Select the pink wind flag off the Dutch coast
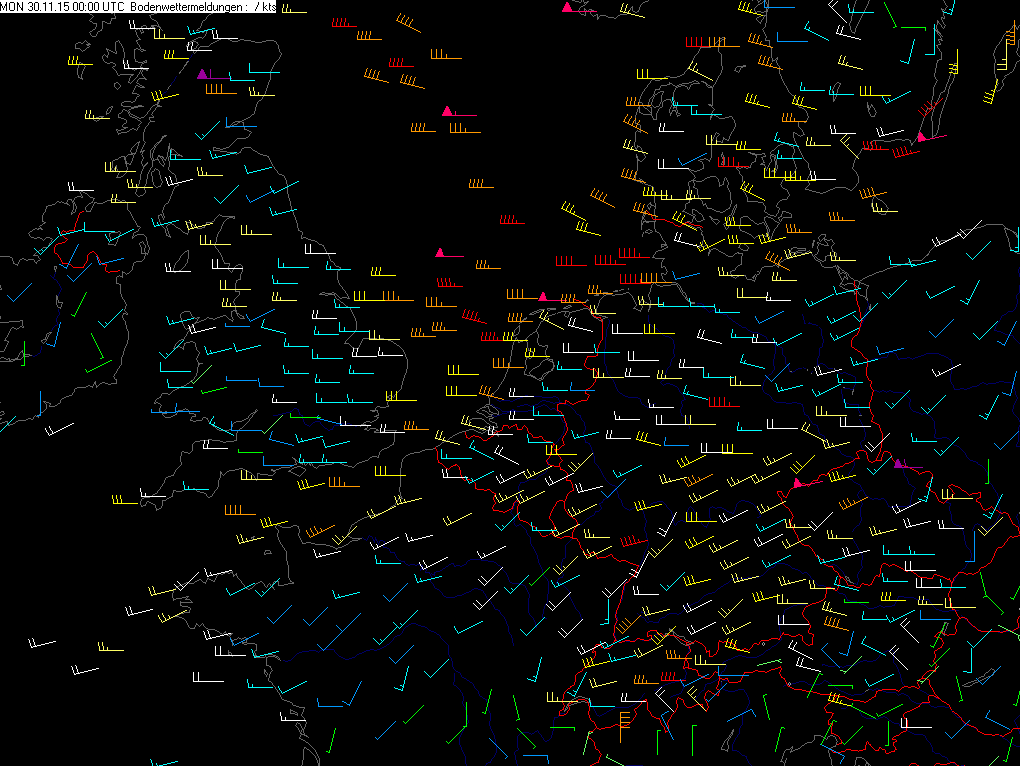This screenshot has width=1020, height=766. pos(543,297)
